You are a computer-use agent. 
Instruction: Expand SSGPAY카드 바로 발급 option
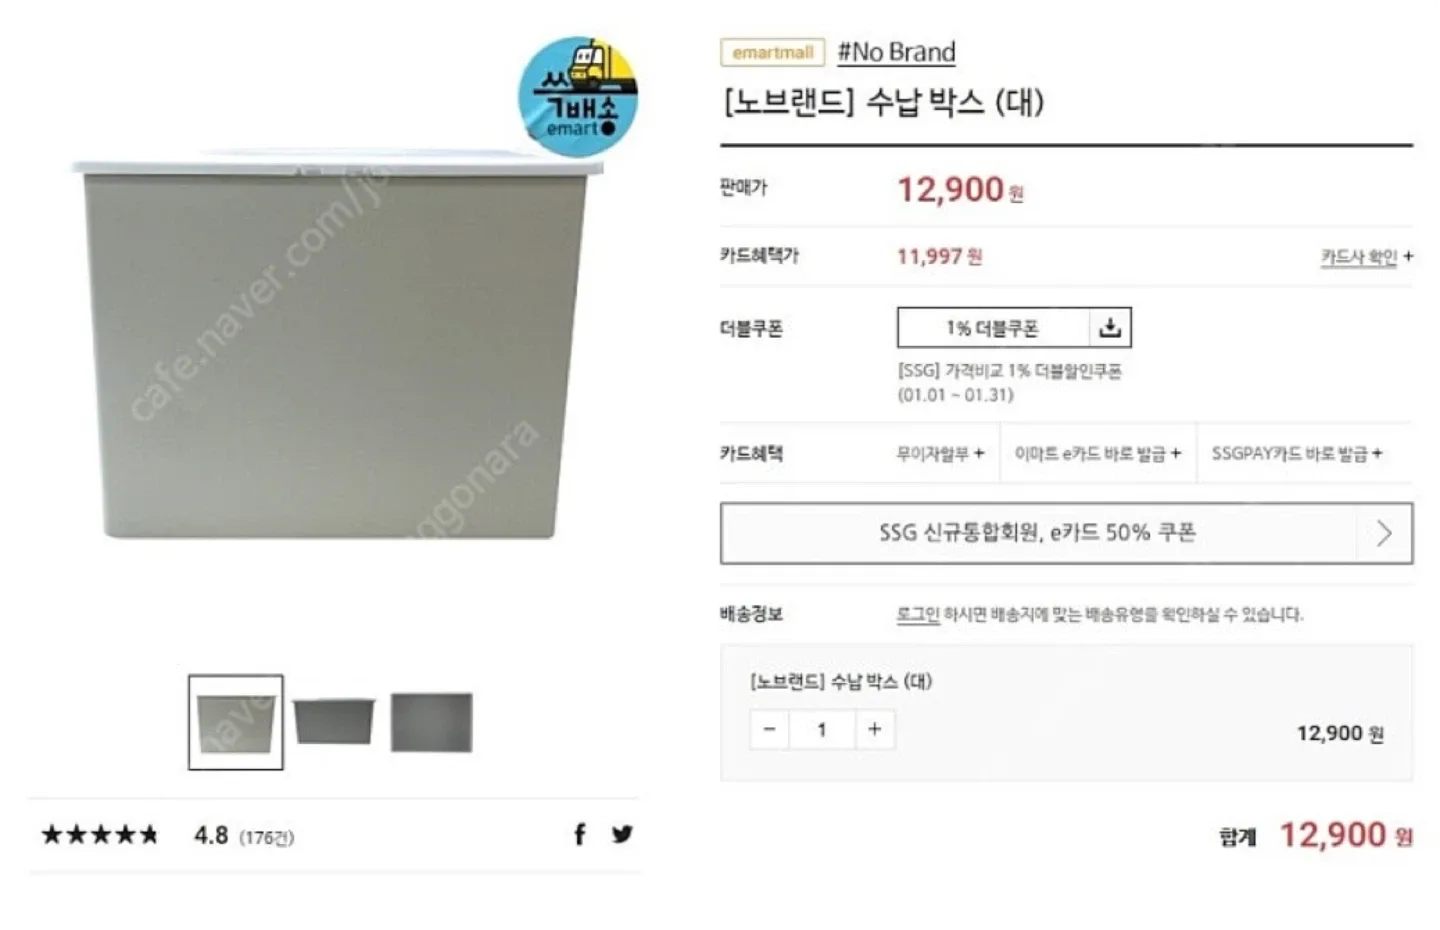(1297, 454)
